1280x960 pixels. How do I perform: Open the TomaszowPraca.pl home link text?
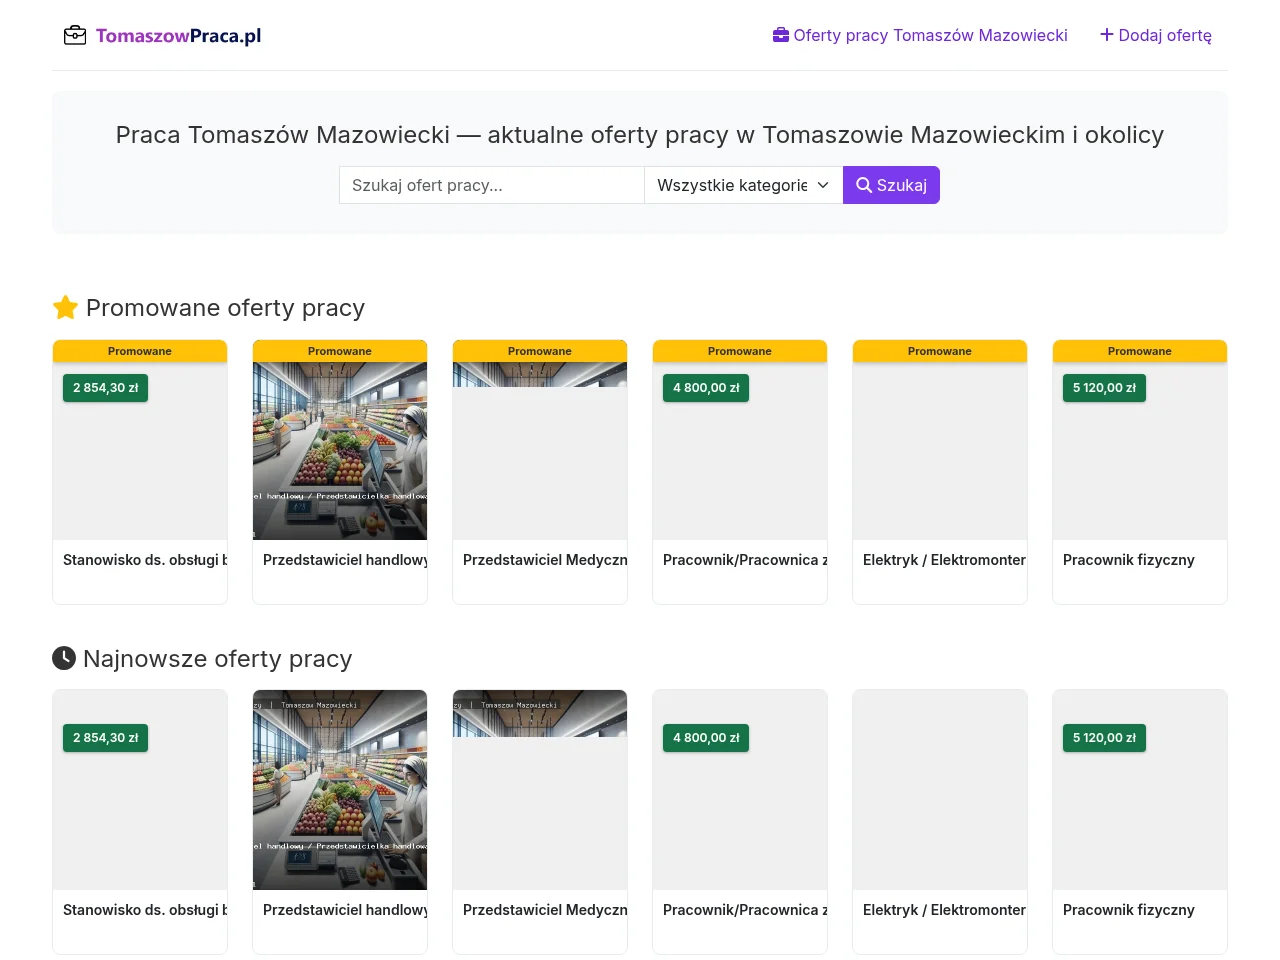tap(178, 36)
